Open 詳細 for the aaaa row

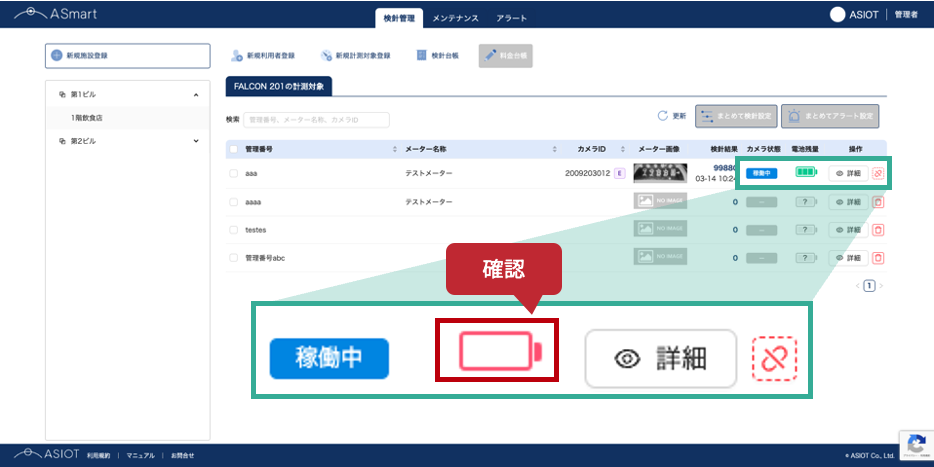pos(848,202)
